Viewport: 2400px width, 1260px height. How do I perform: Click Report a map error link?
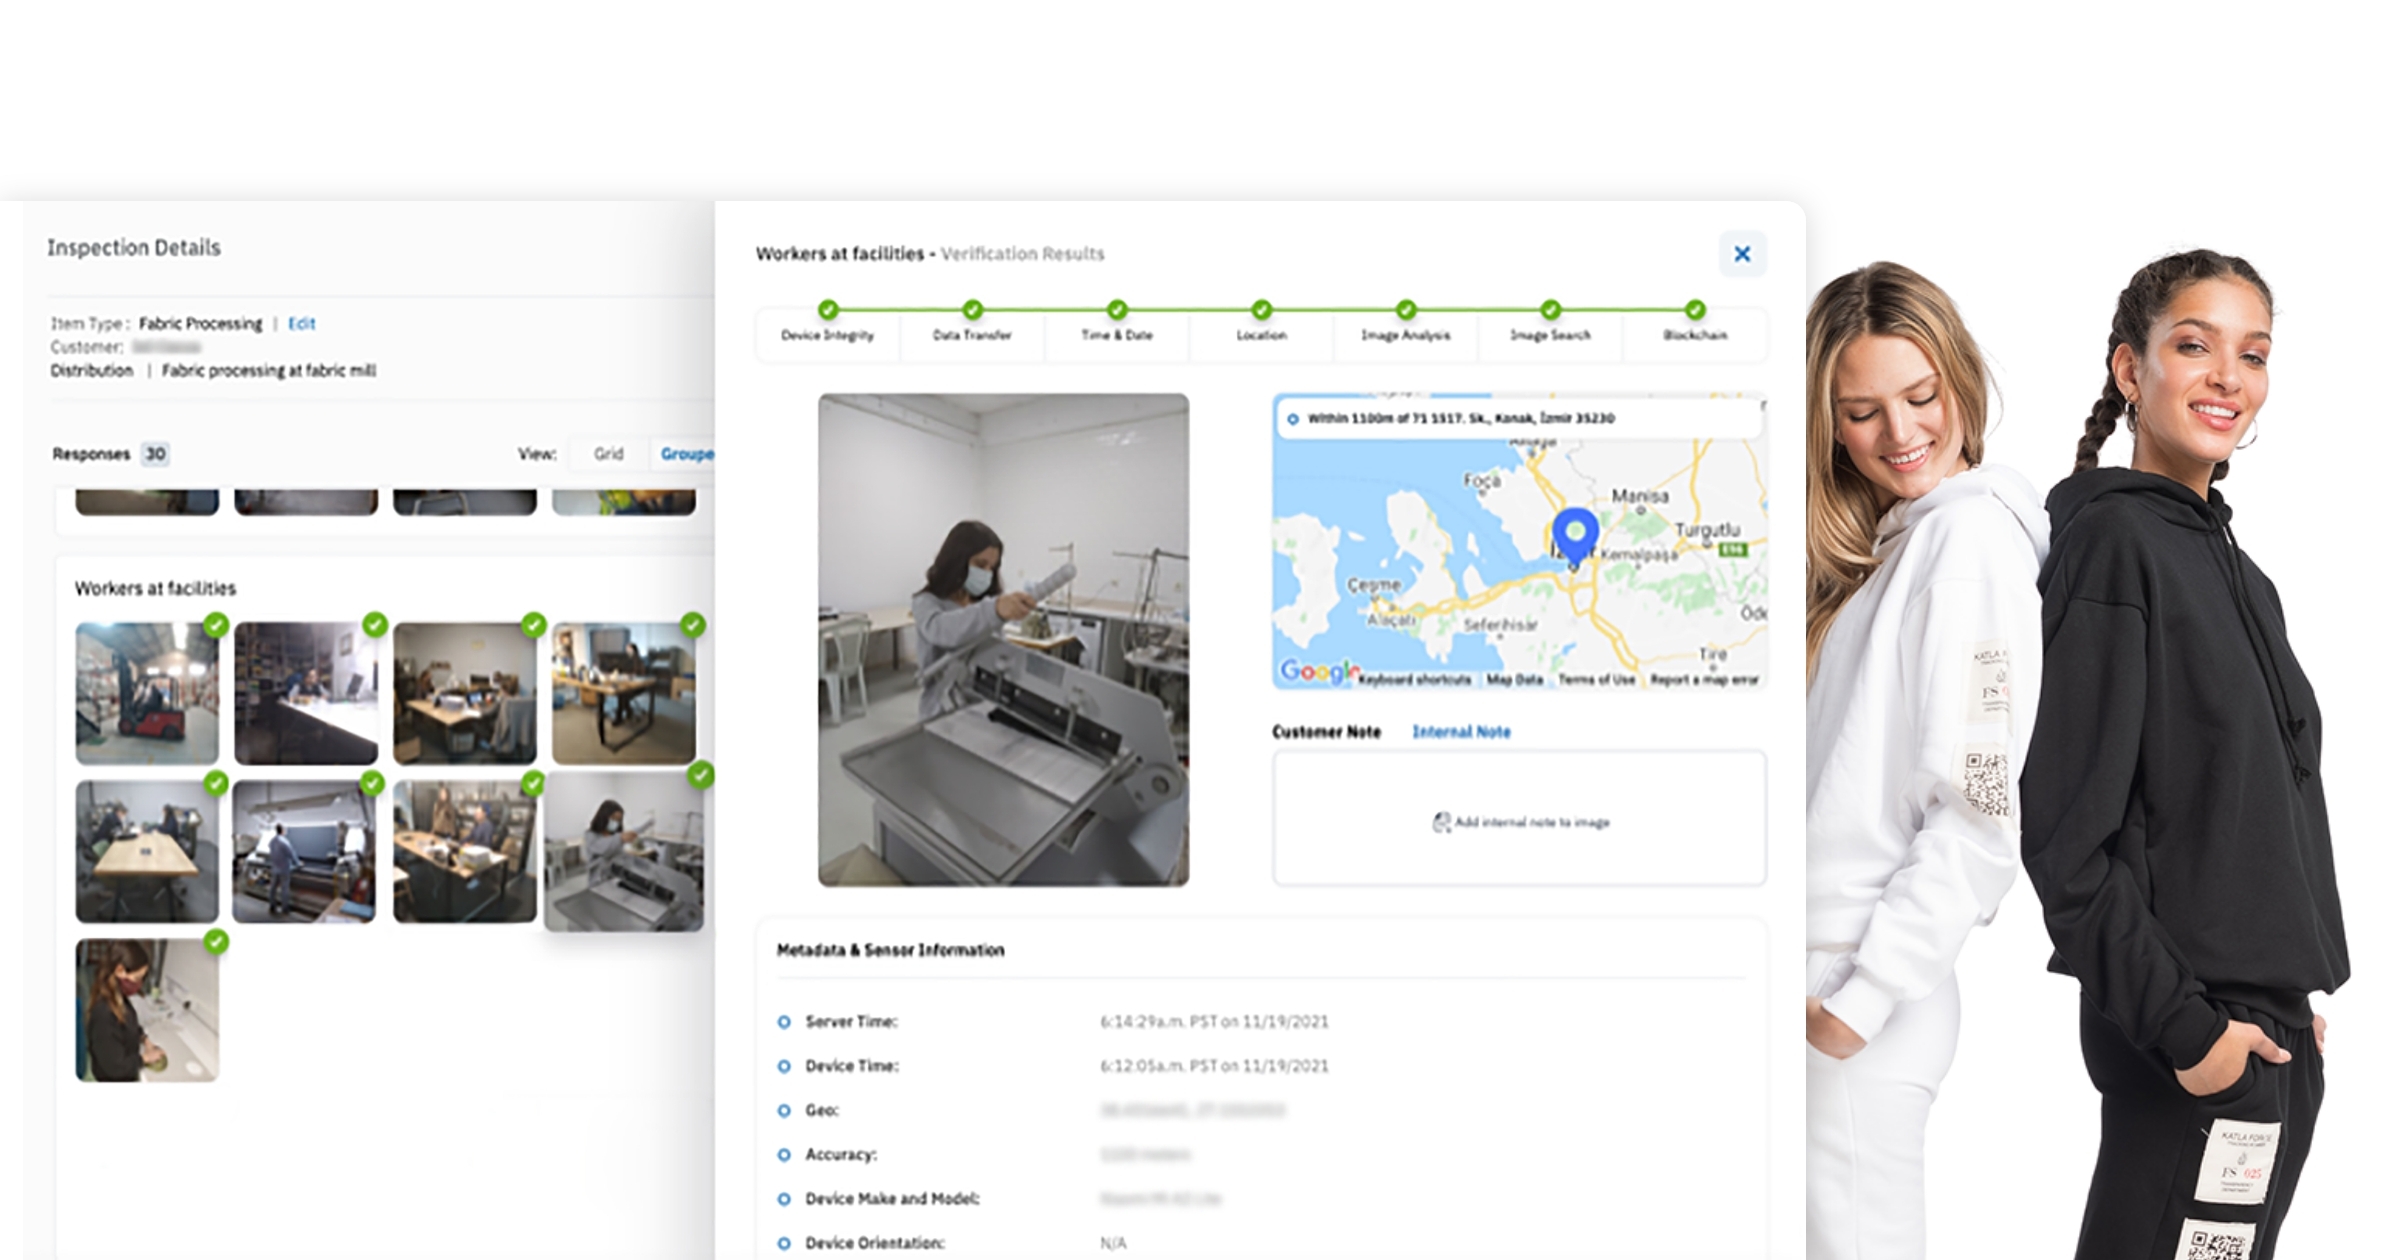(x=1704, y=680)
